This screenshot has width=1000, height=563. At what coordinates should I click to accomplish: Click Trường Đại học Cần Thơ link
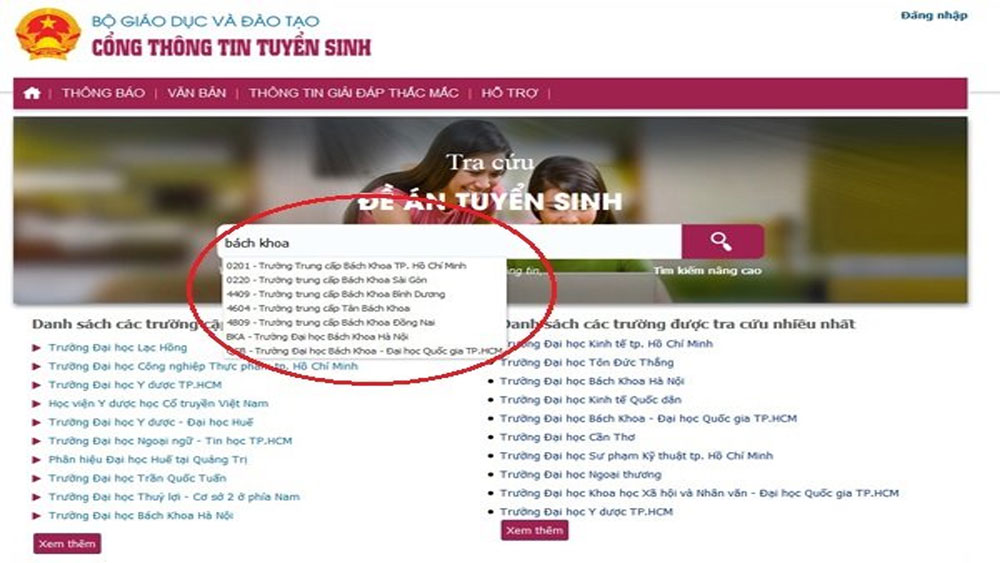568,437
